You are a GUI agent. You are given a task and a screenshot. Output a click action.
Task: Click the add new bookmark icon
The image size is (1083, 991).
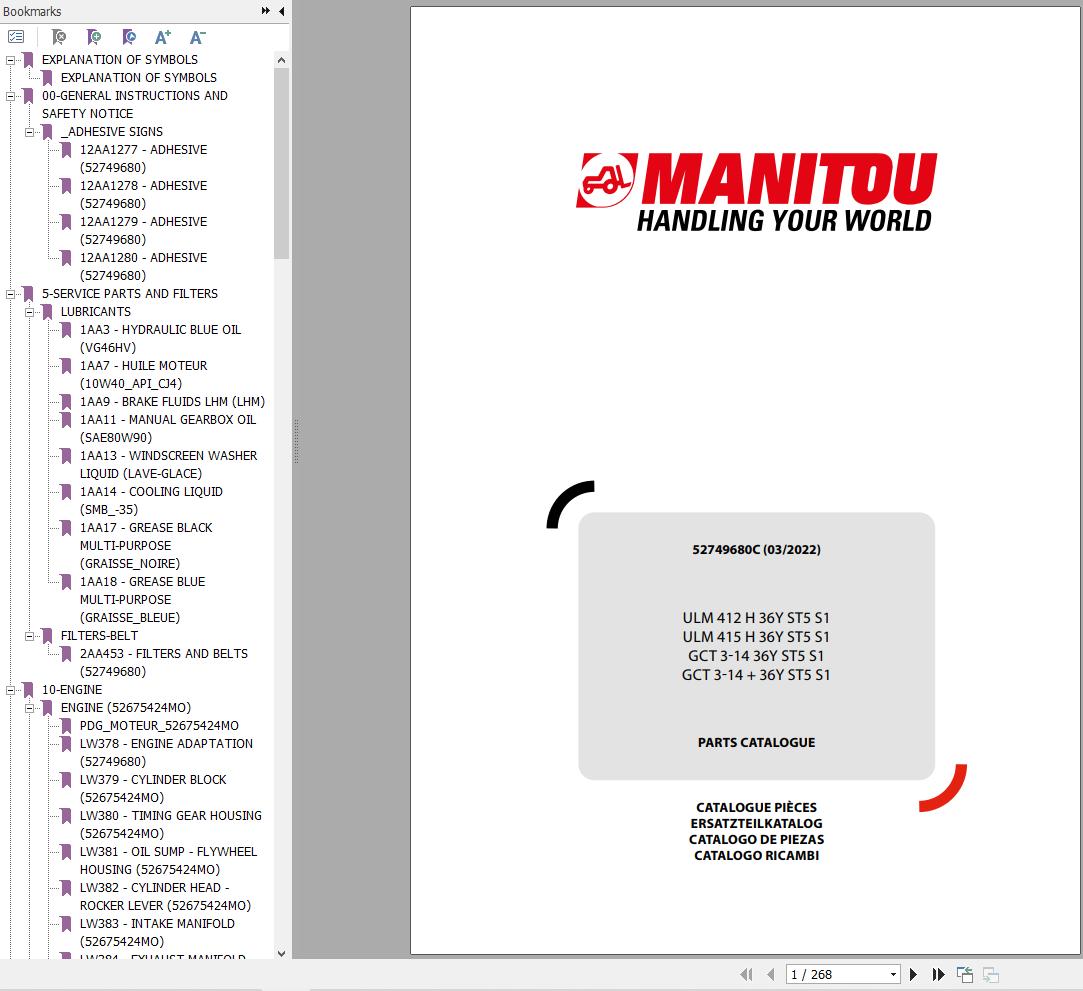click(x=93, y=37)
